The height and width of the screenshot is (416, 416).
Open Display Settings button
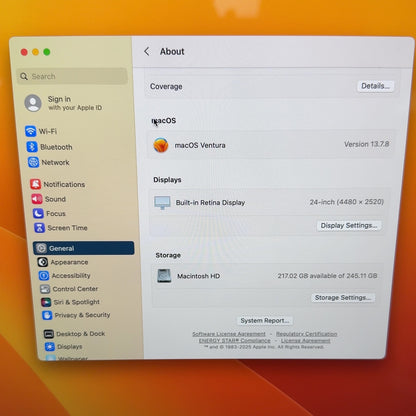coord(349,225)
